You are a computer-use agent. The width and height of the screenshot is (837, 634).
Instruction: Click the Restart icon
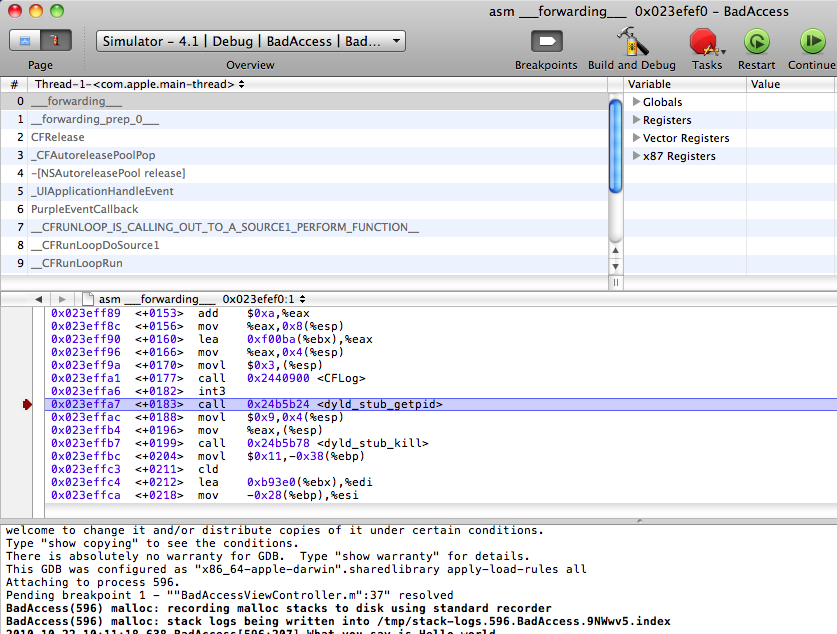(x=757, y=42)
